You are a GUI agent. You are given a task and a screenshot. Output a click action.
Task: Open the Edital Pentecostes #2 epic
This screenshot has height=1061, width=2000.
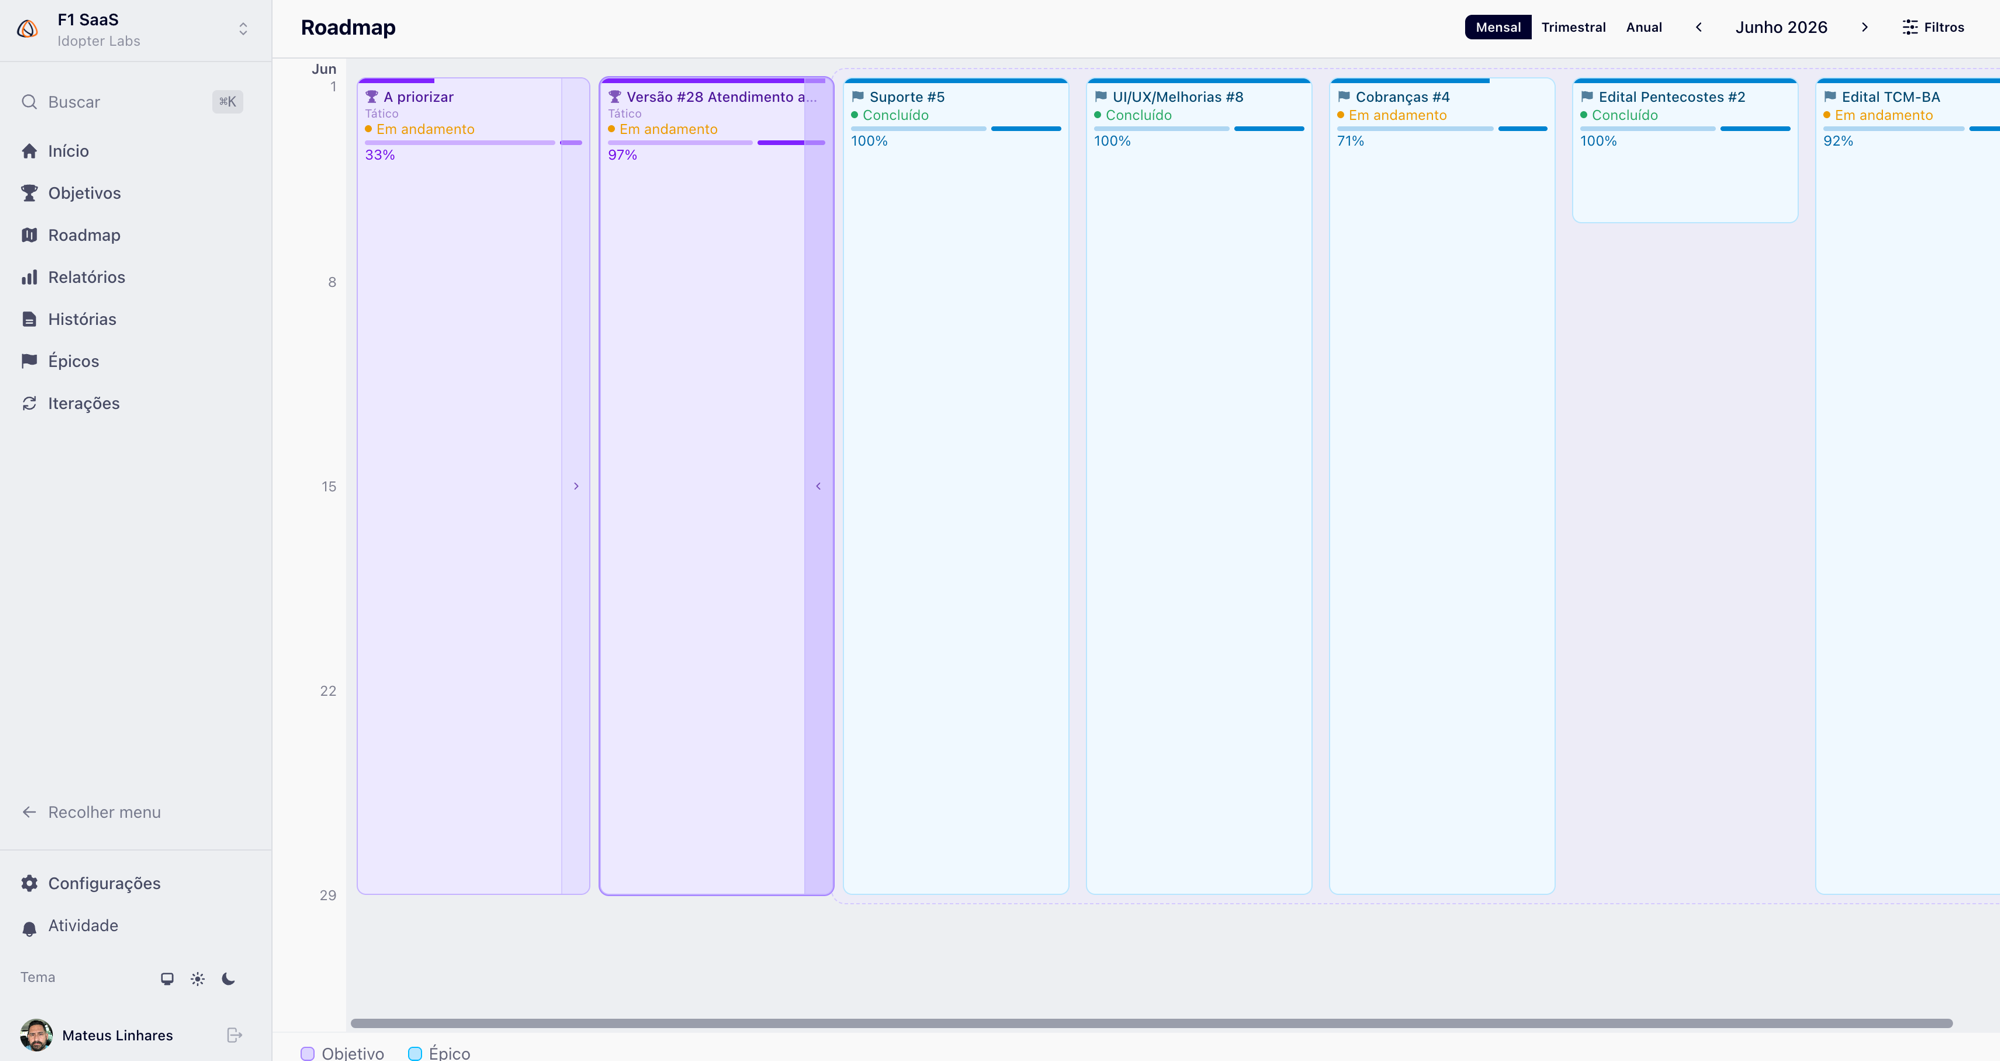1672,97
